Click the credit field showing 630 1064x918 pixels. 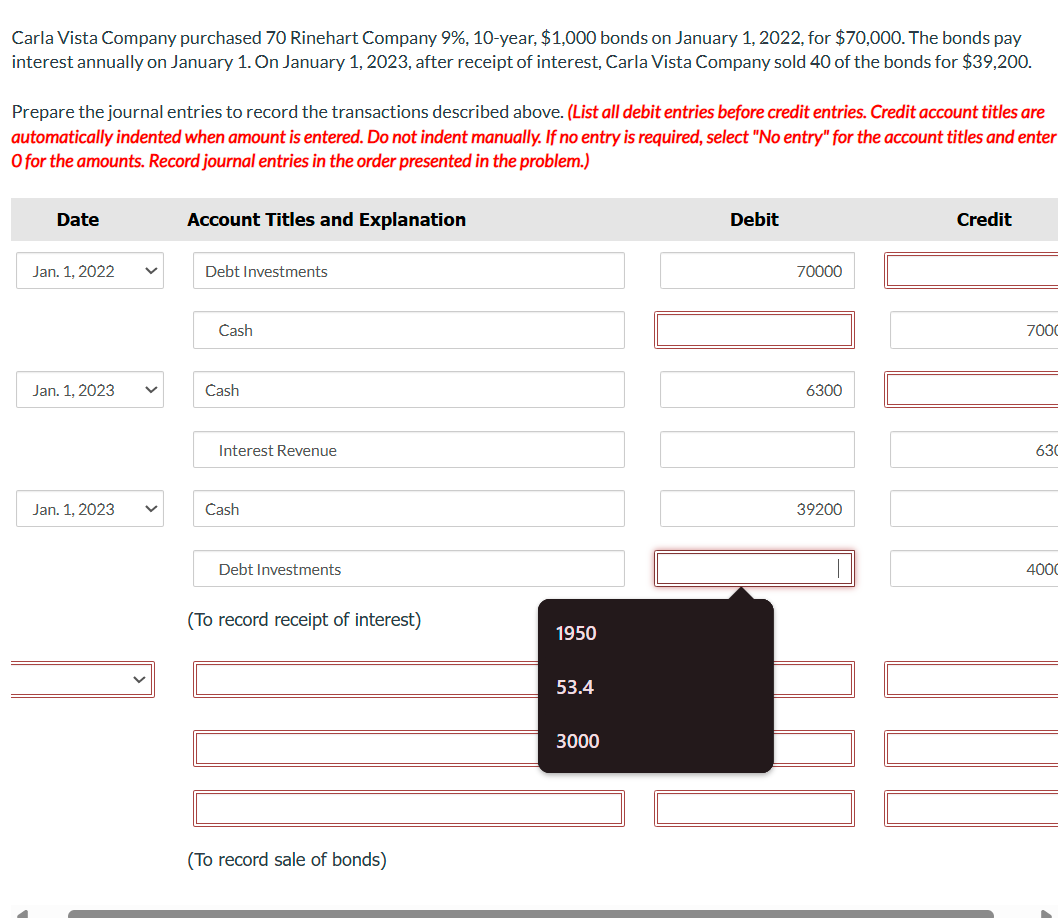[x=974, y=449]
